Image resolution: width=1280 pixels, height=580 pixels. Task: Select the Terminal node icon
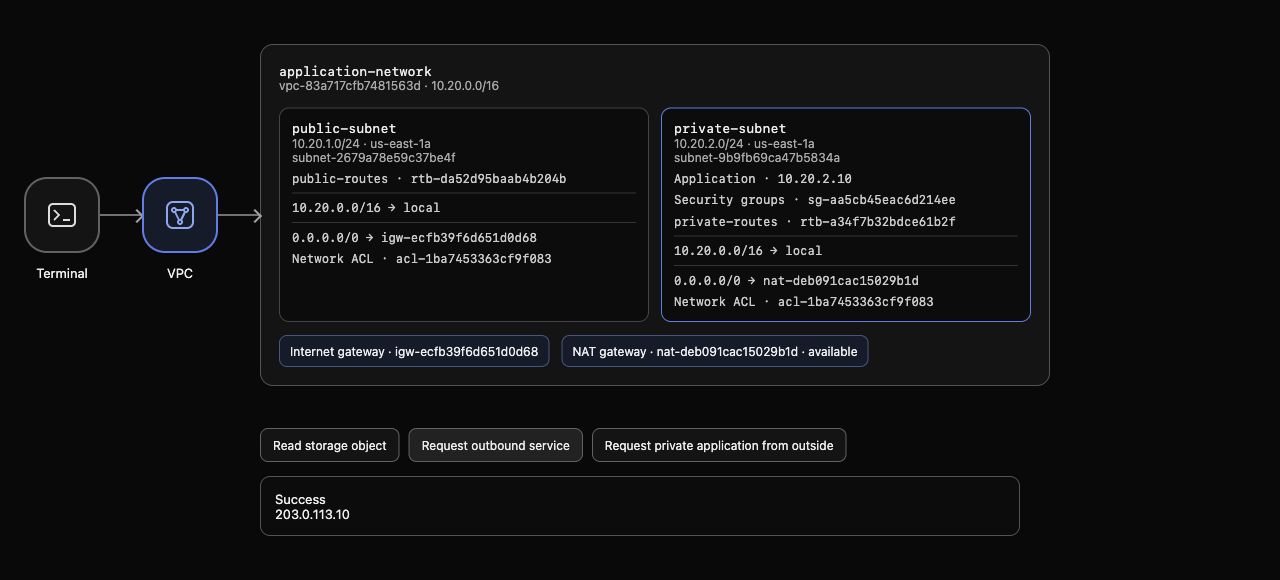point(62,215)
